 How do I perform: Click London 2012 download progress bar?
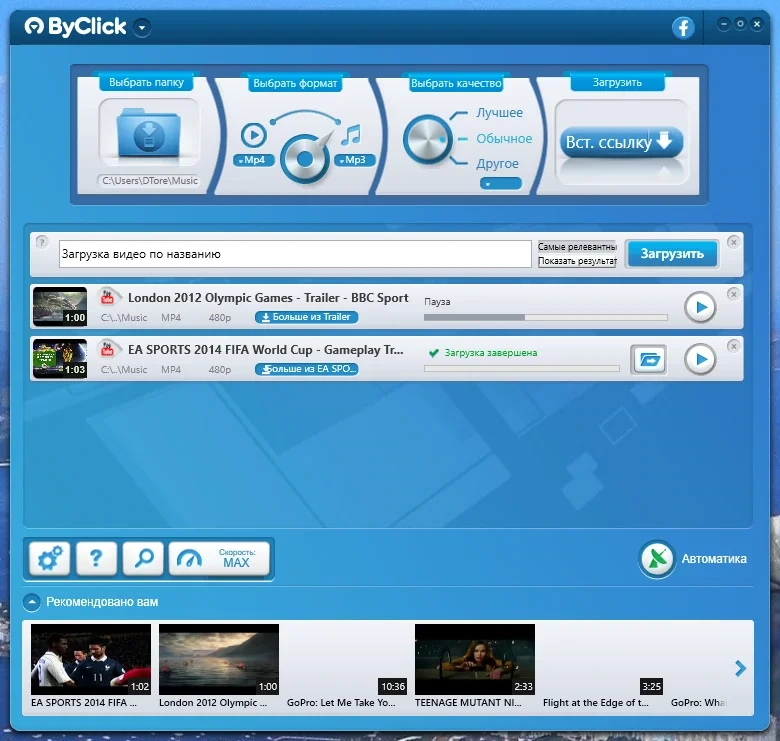point(546,317)
